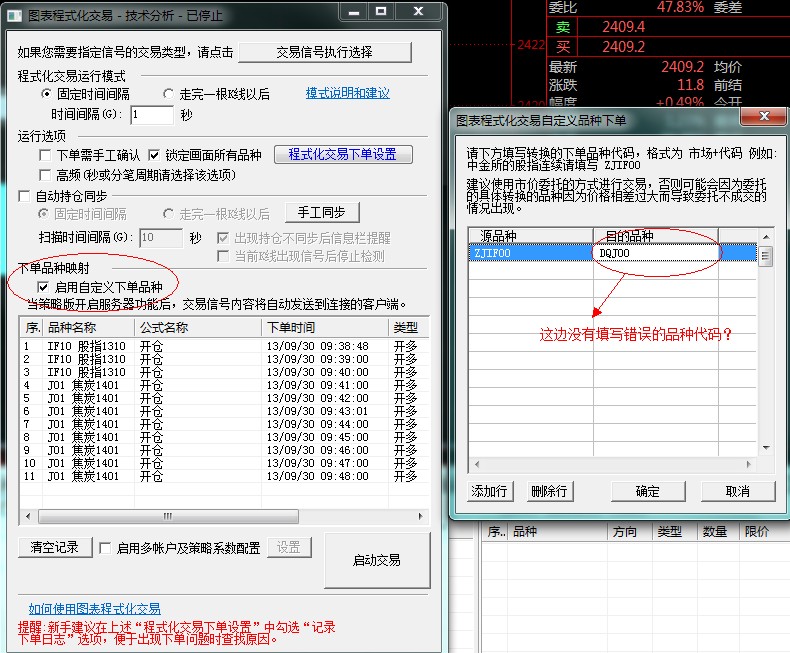Image resolution: width=790 pixels, height=653 pixels.
Task: Uncheck 锁定画面所有品种 checkbox
Action: coord(154,155)
